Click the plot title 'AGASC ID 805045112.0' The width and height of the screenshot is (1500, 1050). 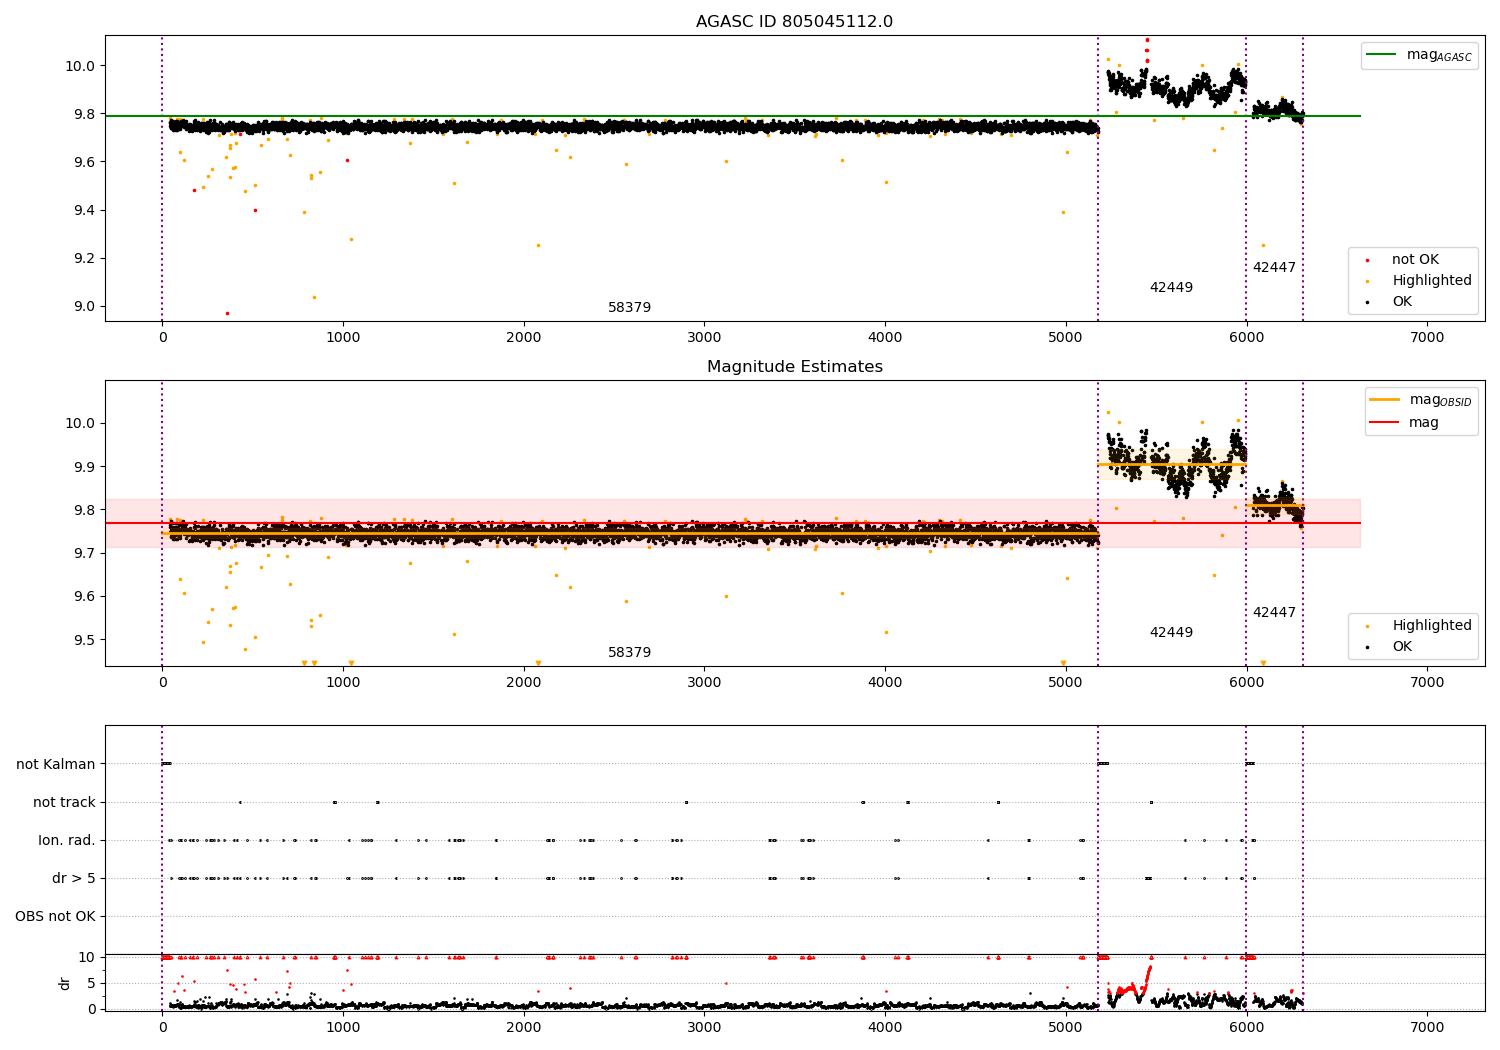click(x=794, y=22)
